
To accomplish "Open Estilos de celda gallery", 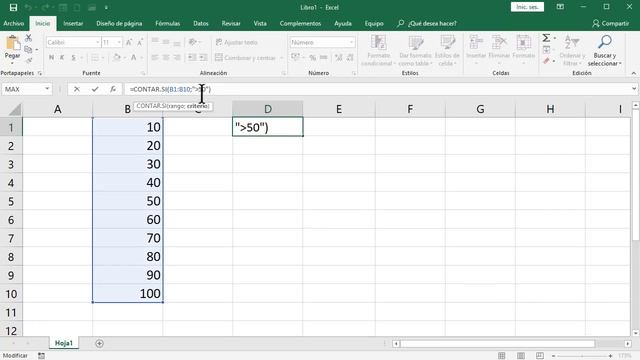I will 447,51.
